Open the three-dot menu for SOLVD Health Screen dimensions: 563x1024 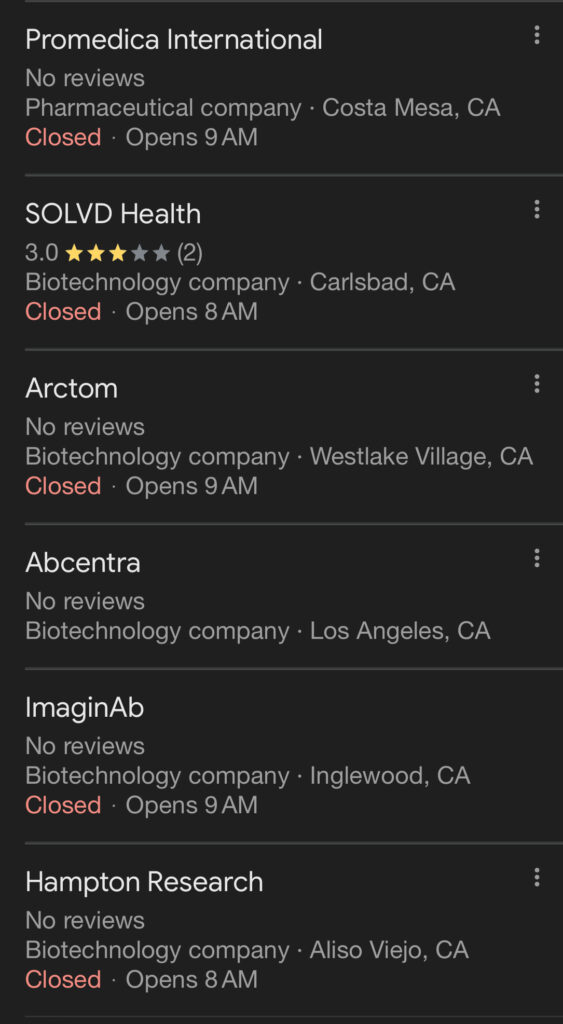[x=536, y=210]
